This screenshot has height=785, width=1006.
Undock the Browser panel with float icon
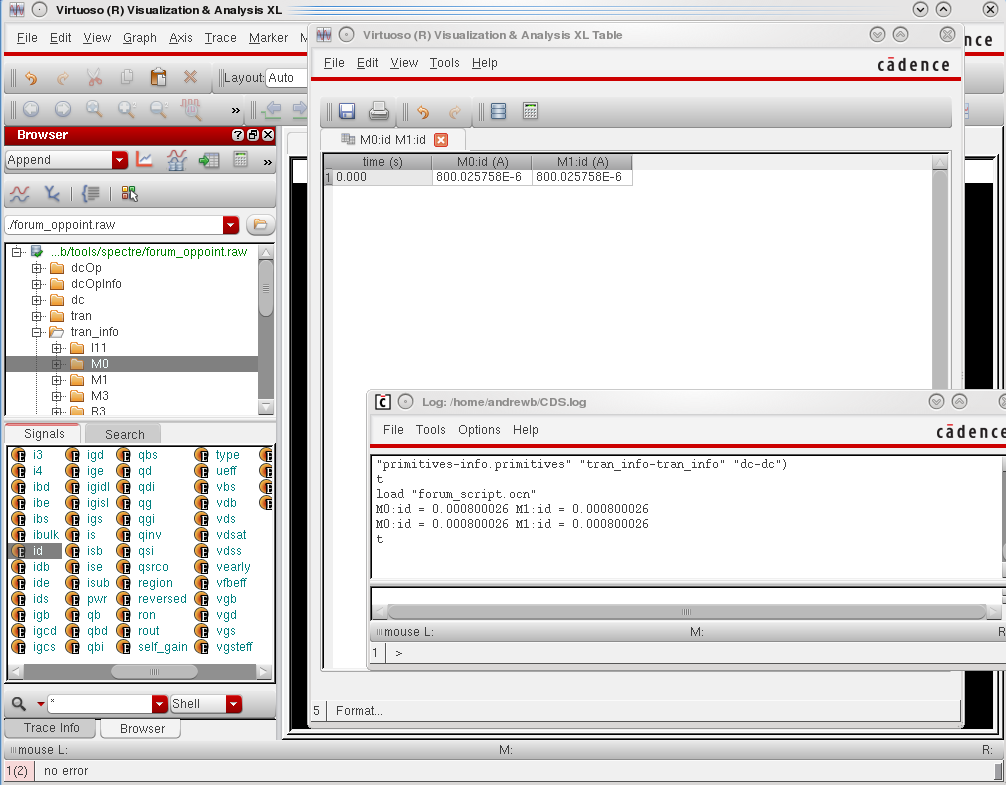tap(253, 135)
